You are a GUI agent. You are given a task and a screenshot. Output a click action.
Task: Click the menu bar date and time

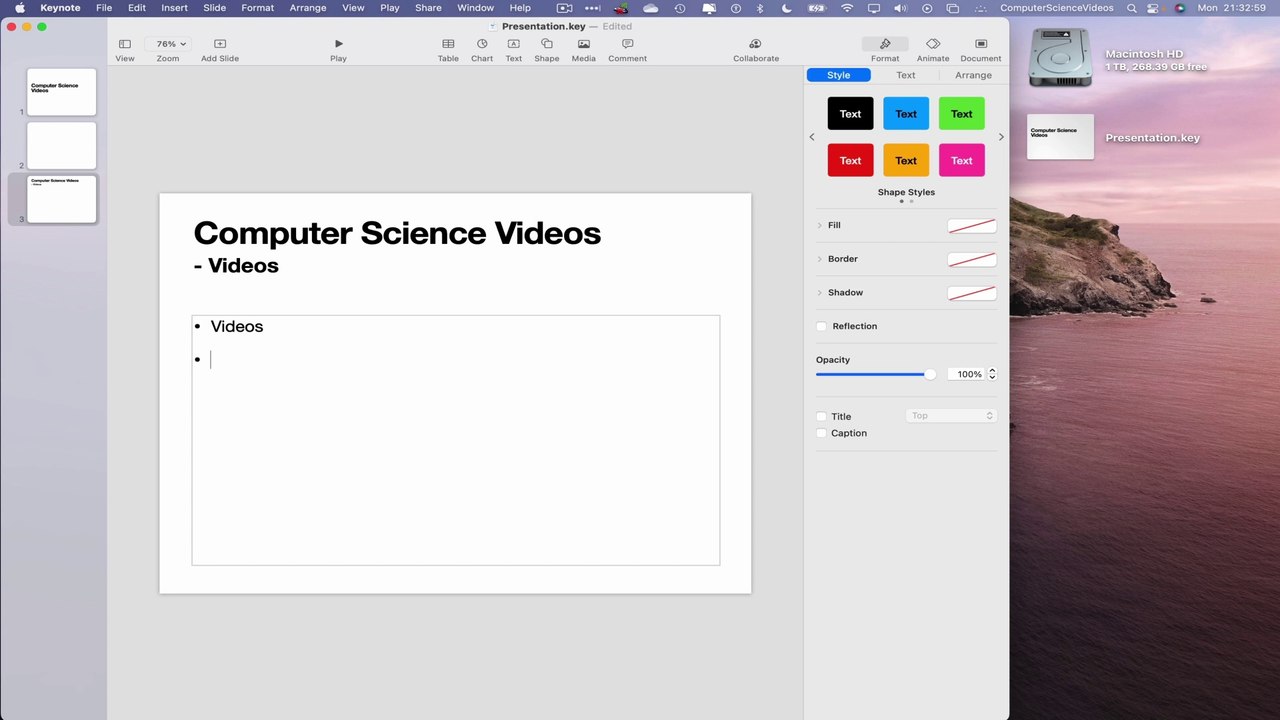pyautogui.click(x=1231, y=8)
